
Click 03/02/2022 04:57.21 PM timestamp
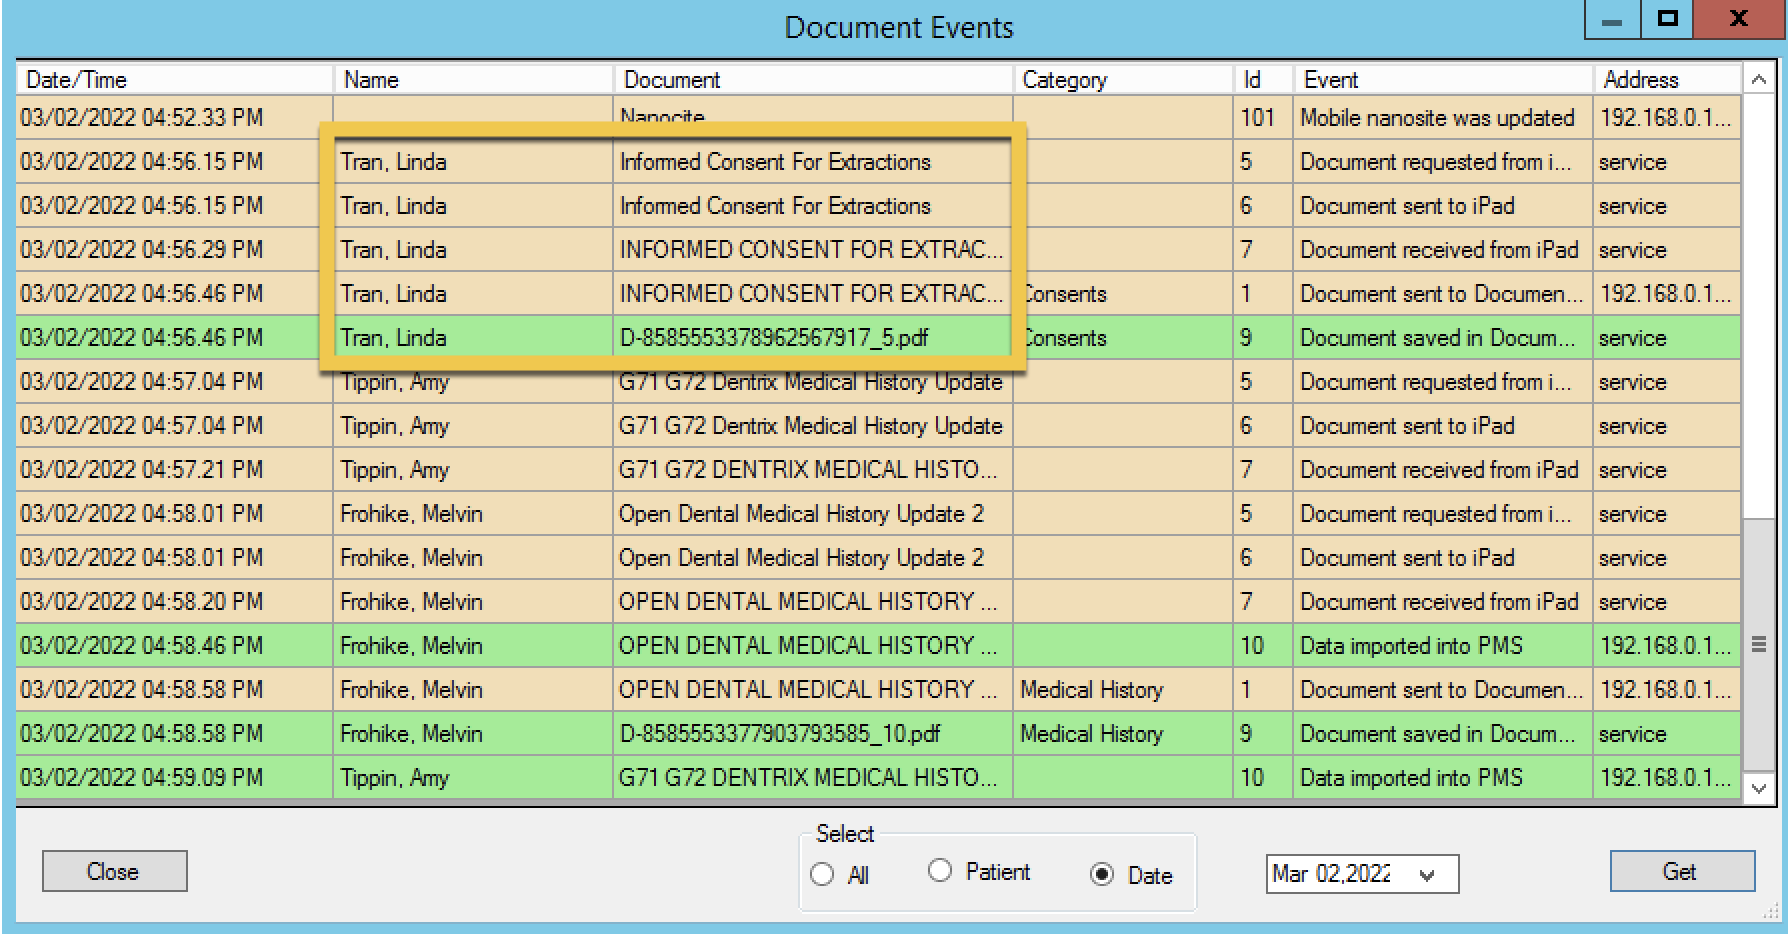tap(141, 470)
